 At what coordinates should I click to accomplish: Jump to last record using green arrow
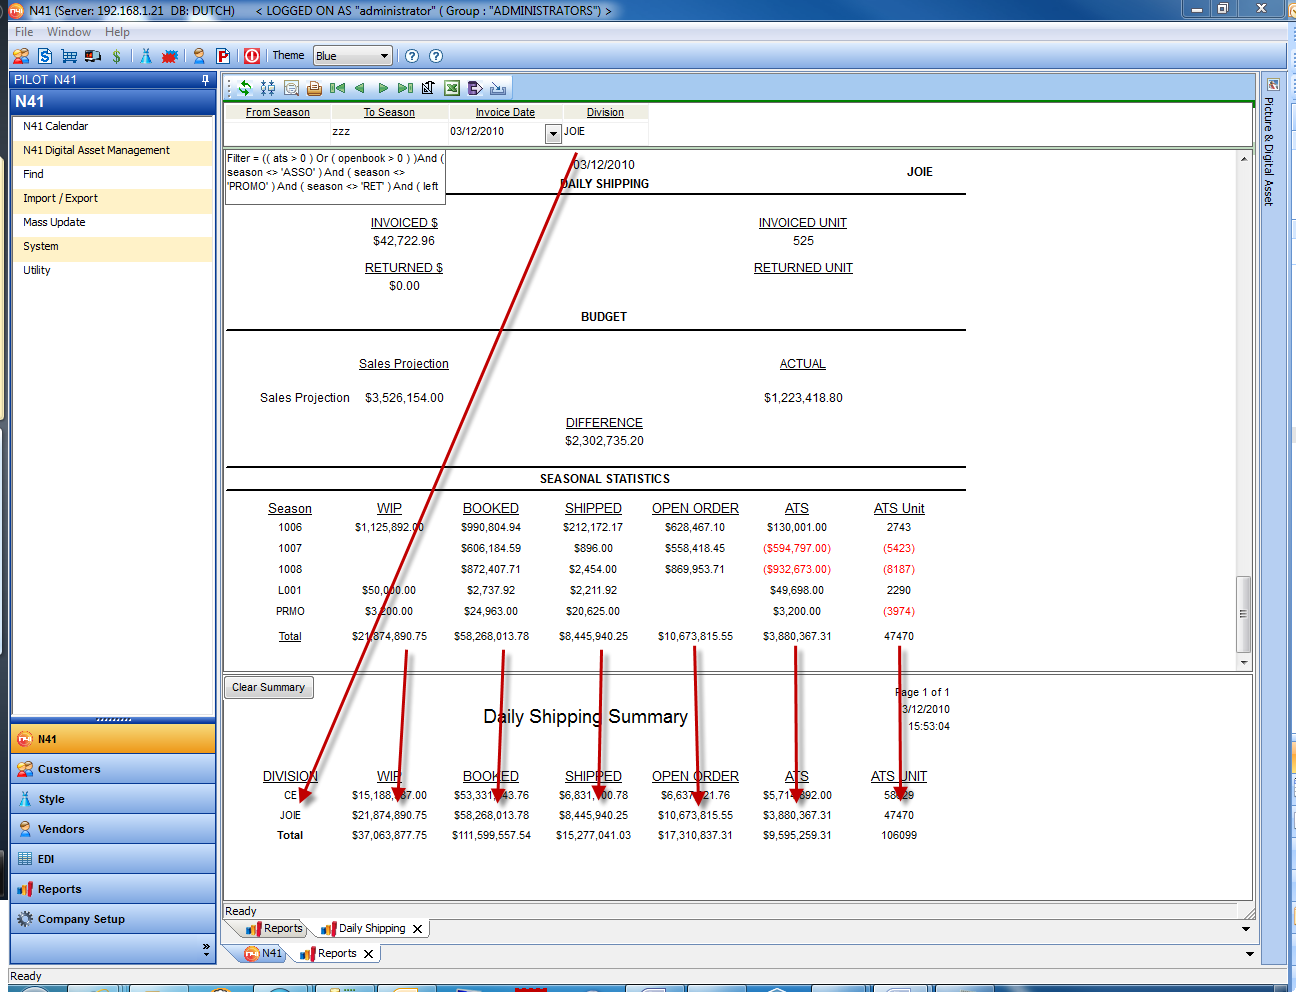[405, 88]
